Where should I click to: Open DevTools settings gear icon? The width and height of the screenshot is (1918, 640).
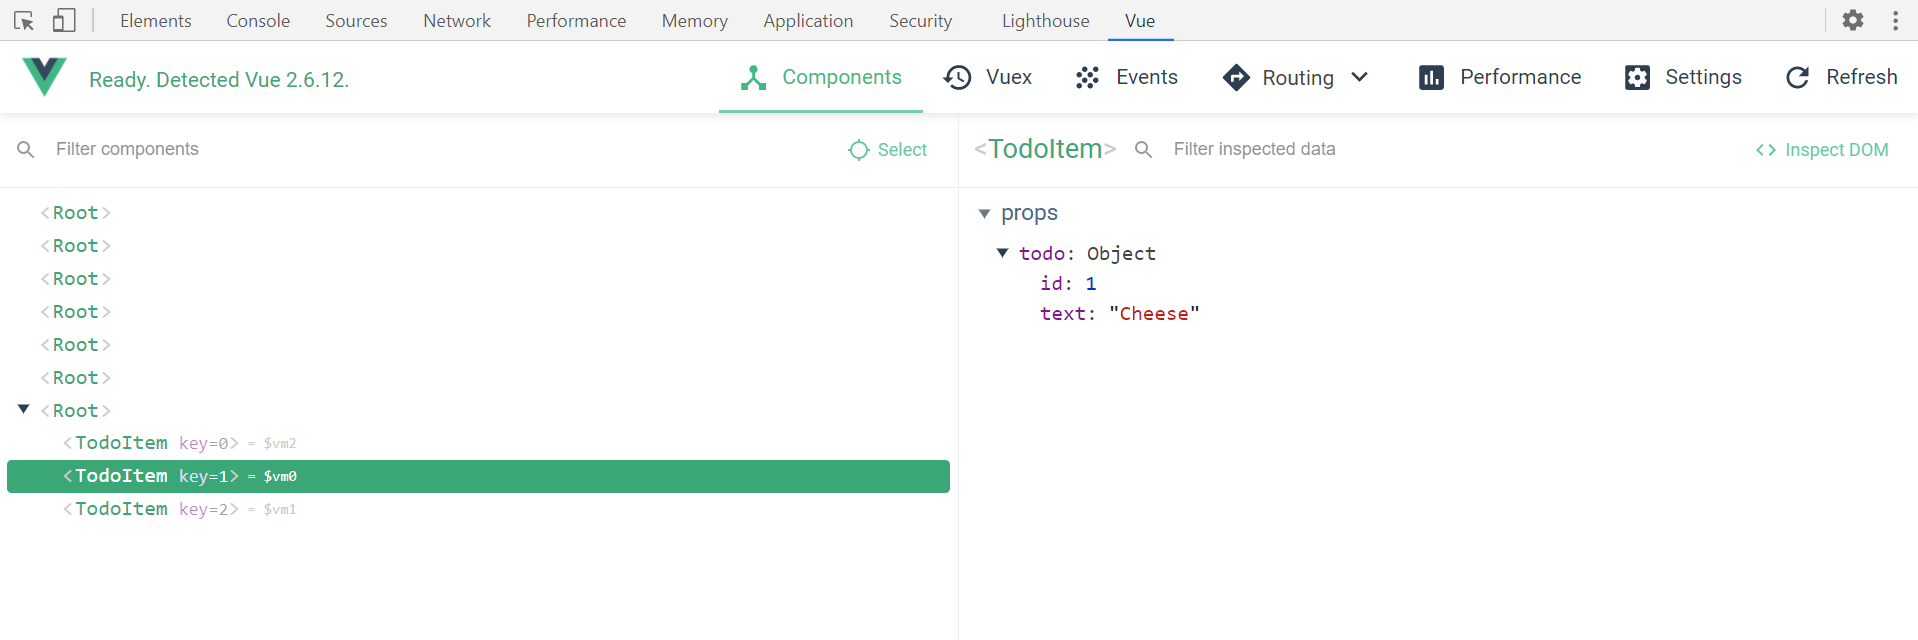(x=1852, y=20)
